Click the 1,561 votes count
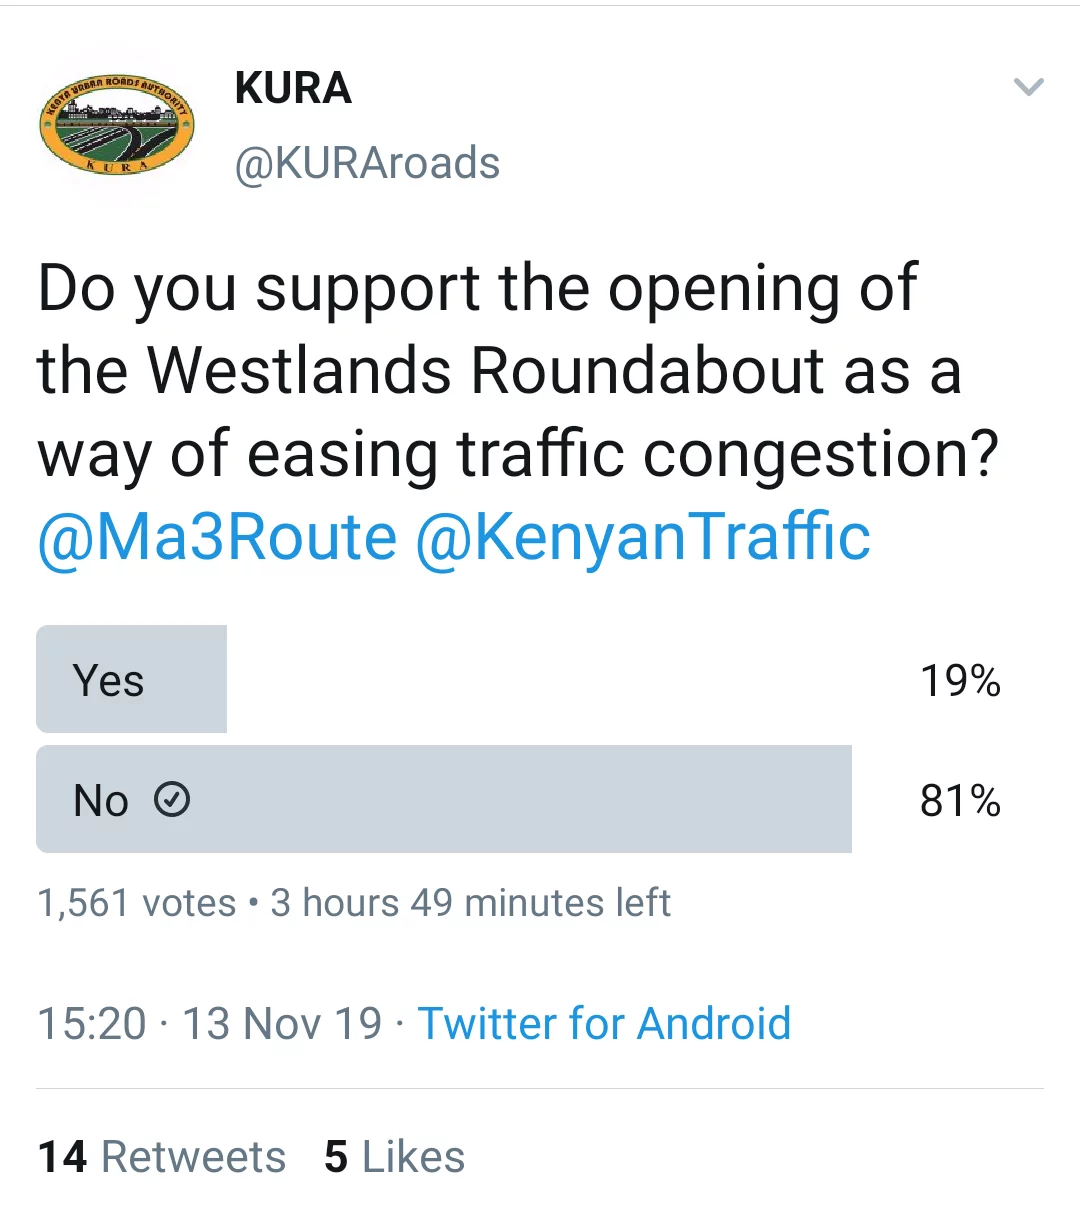Viewport: 1080px width, 1219px height. pos(137,903)
